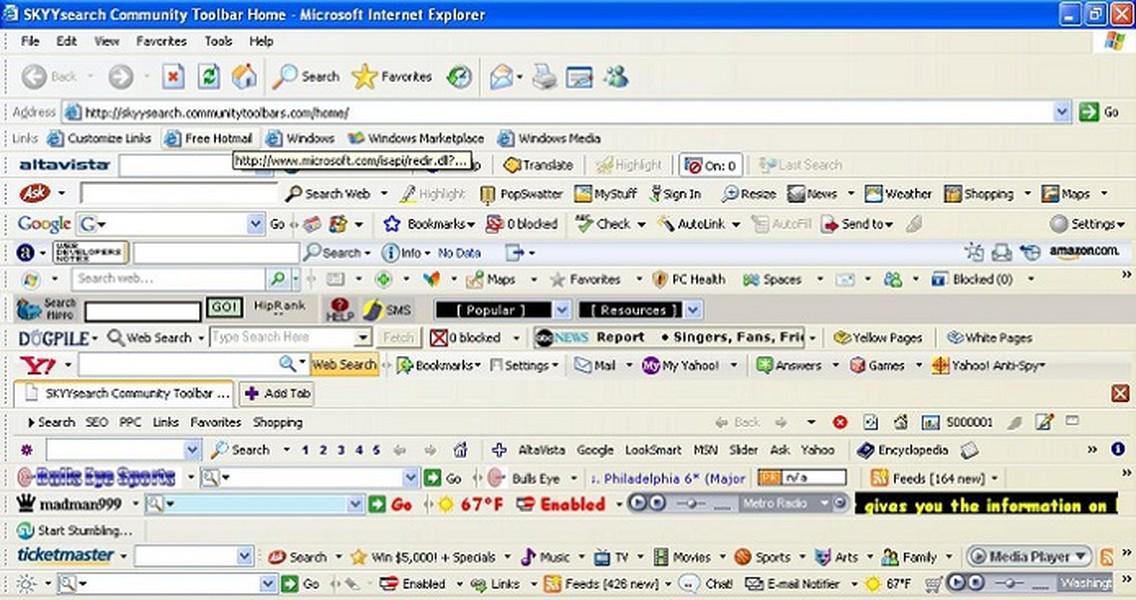Toggle the Ask toolbar Highlight button
Image resolution: width=1136 pixels, height=600 pixels.
pos(433,194)
